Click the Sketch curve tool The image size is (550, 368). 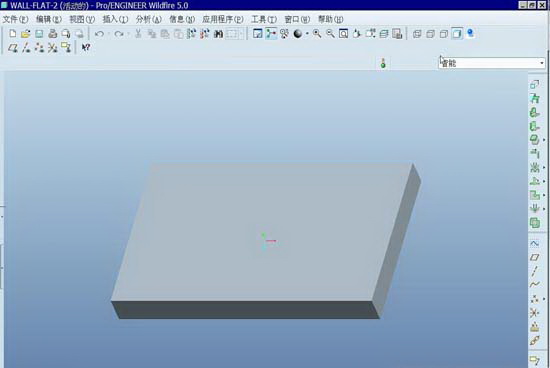coord(535,243)
